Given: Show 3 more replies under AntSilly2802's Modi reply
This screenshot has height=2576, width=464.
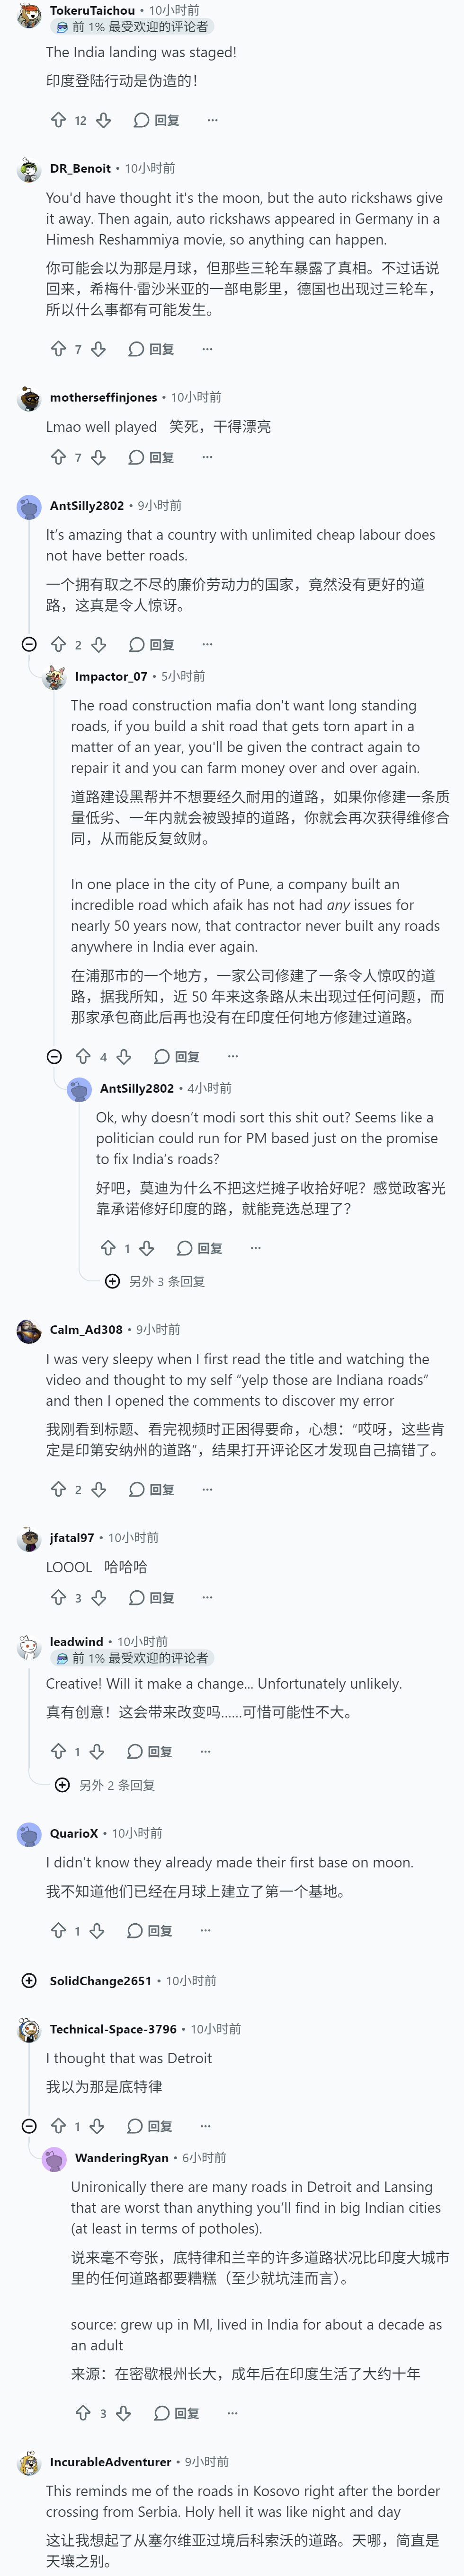Looking at the screenshot, I should tap(155, 1281).
